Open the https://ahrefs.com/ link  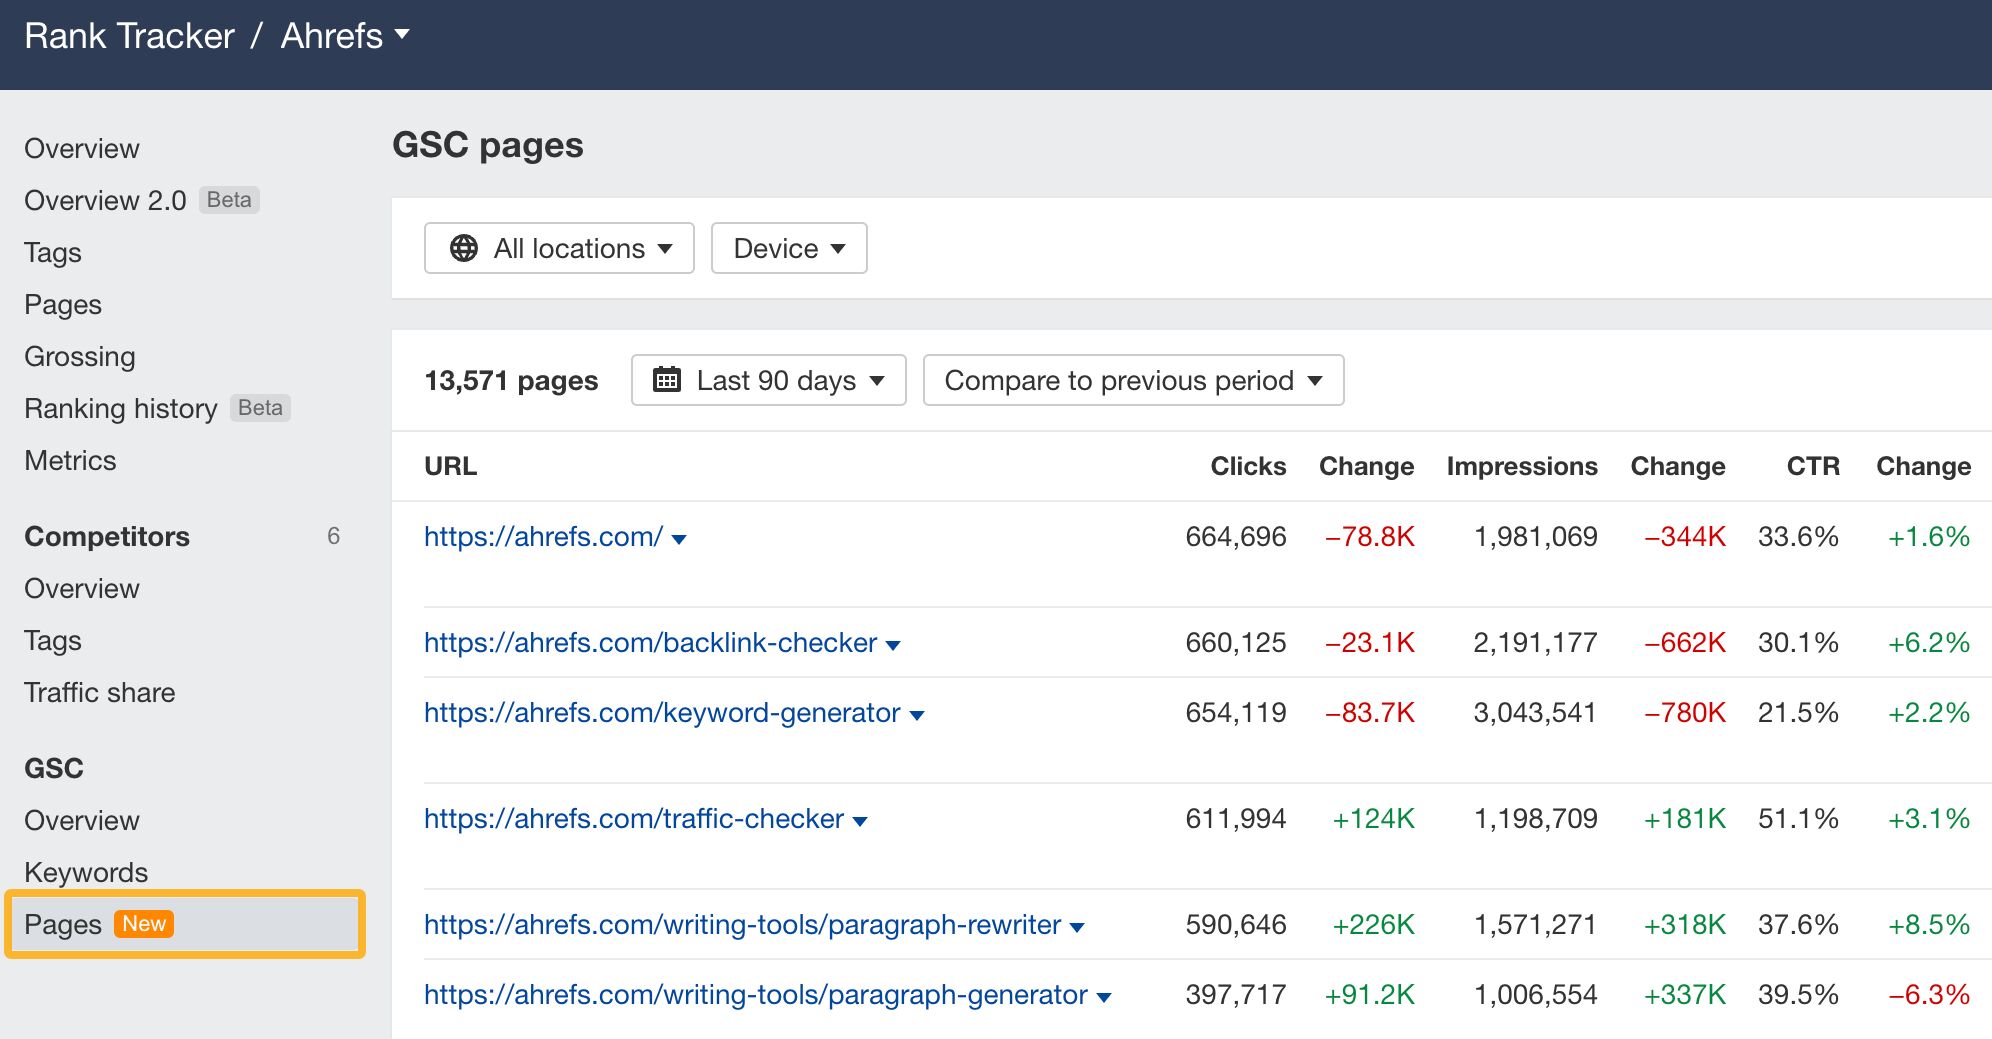point(543,536)
